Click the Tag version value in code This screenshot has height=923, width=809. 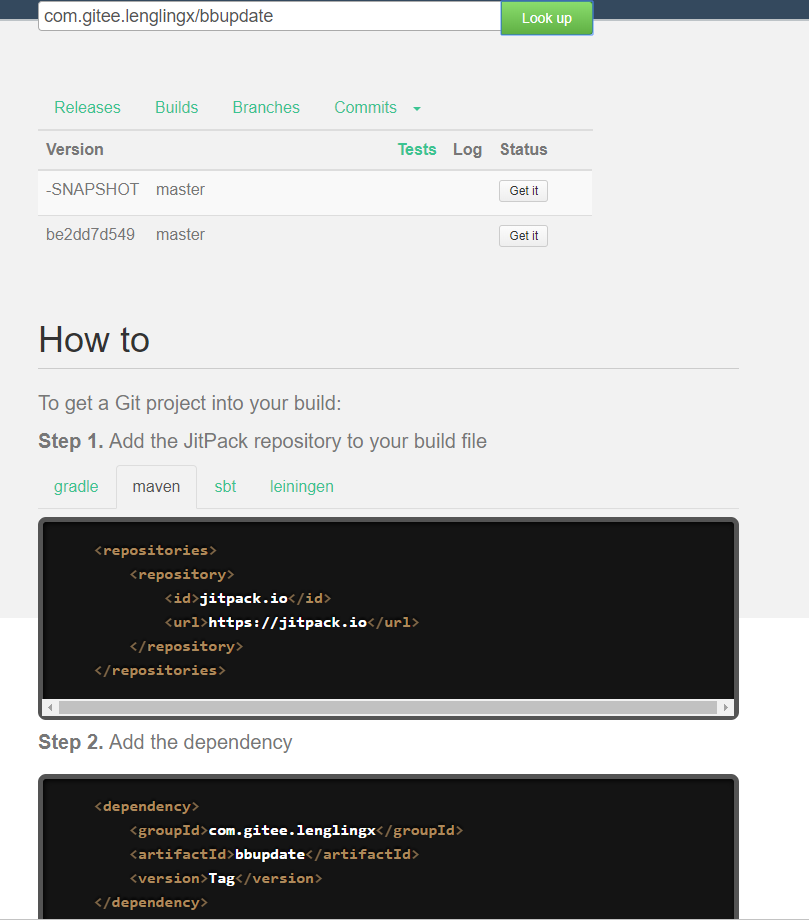(x=221, y=879)
